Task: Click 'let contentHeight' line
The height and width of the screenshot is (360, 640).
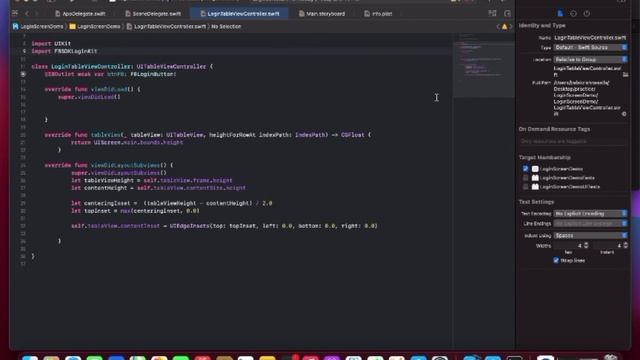Action: [x=158, y=188]
